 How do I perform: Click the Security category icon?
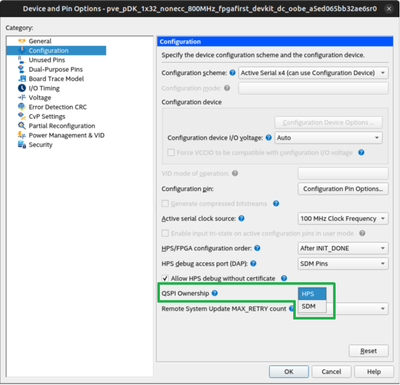point(22,145)
